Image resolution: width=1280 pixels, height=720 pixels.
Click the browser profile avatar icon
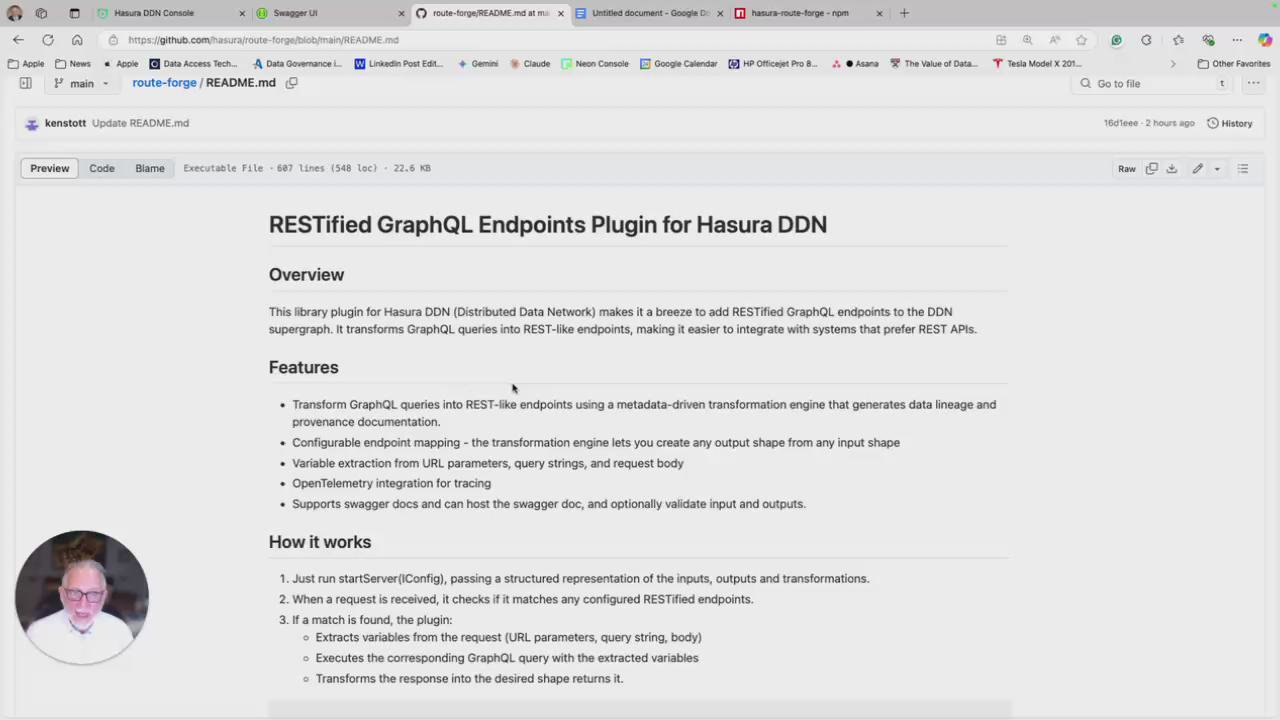(14, 13)
